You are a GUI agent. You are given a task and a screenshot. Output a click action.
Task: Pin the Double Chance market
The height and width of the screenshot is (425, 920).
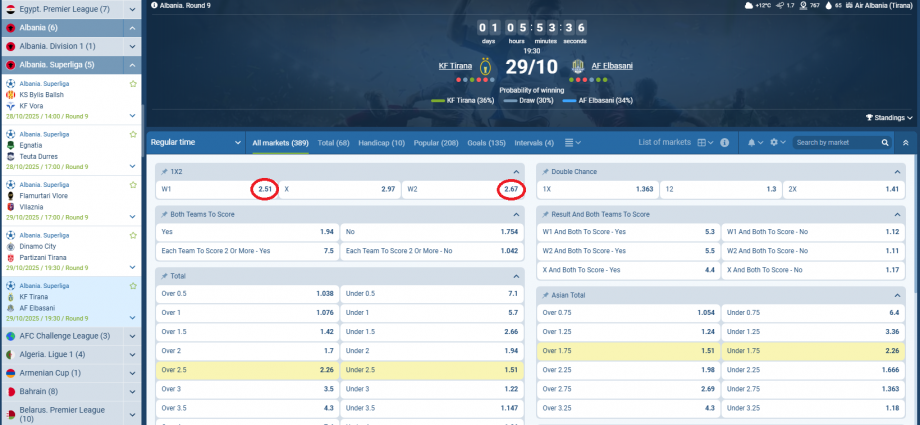coord(543,172)
